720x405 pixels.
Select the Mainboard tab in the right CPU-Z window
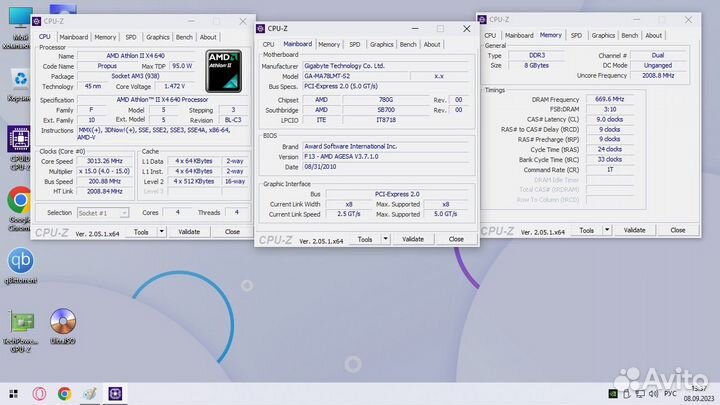(519, 35)
